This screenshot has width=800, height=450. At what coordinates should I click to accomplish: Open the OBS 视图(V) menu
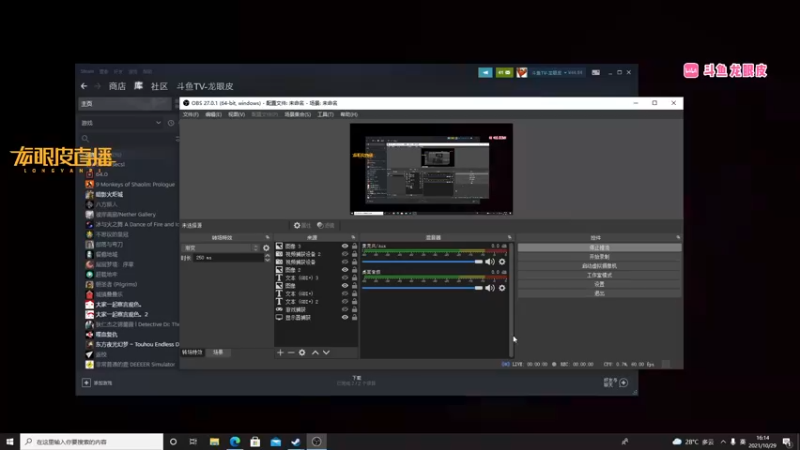point(236,115)
